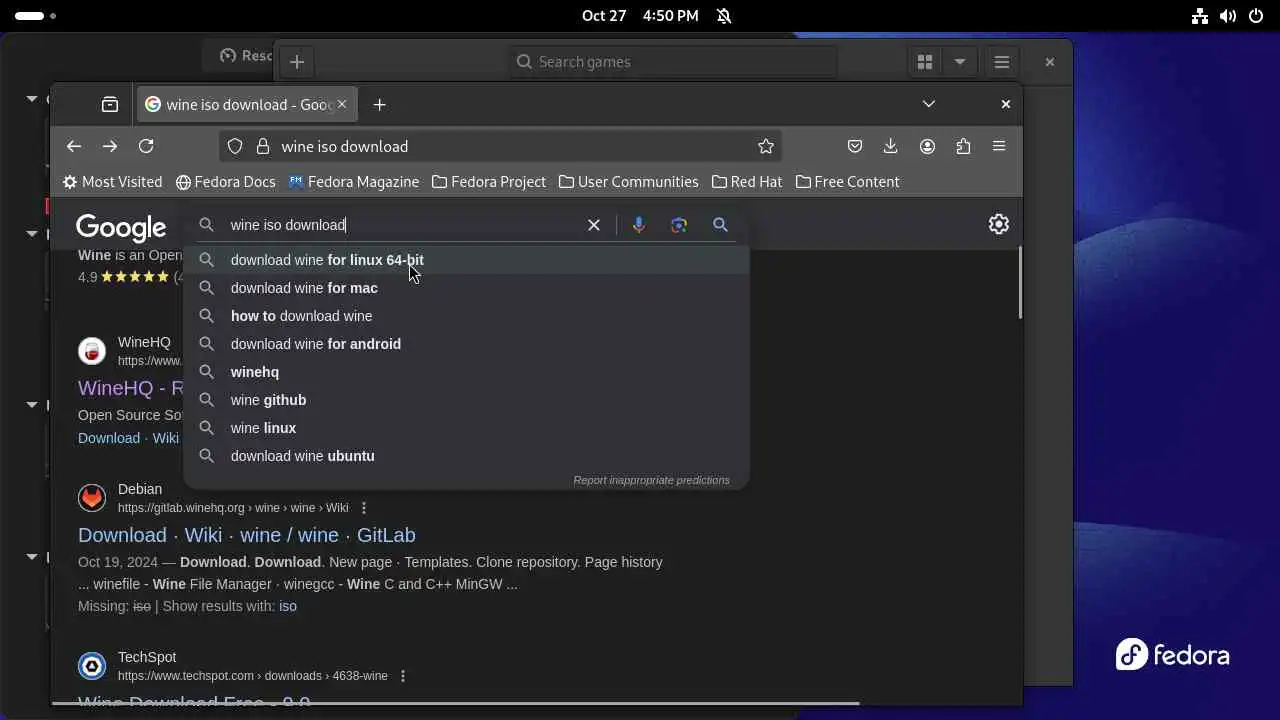1280x720 pixels.
Task: Select the 'winehq' suggestion
Action: (467, 372)
